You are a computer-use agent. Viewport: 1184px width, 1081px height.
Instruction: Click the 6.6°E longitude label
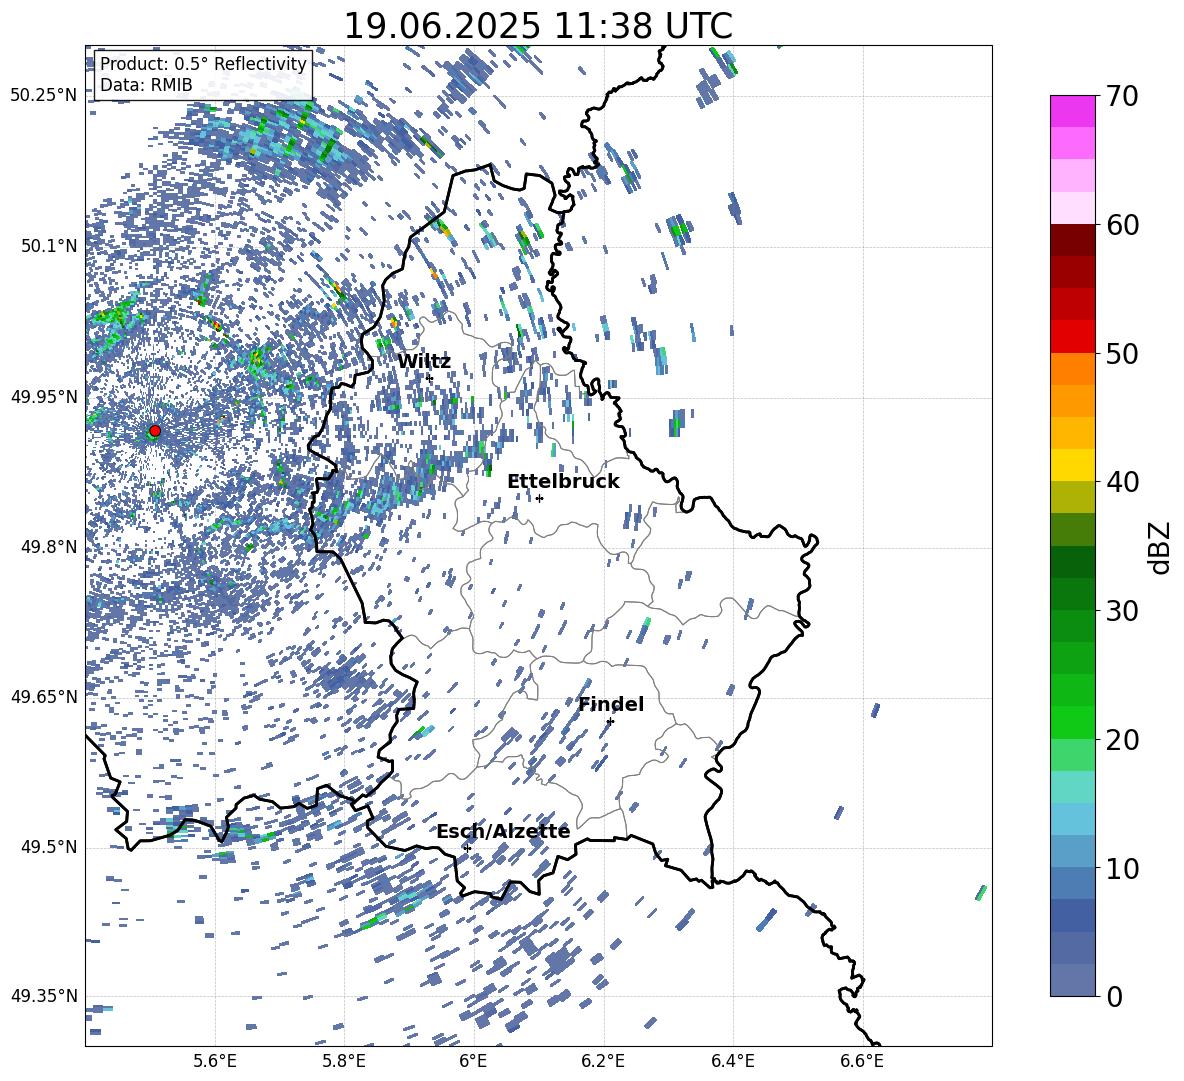coord(862,1062)
